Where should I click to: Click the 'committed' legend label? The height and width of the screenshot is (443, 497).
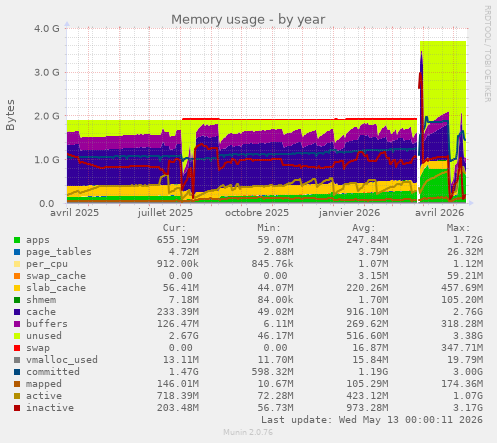53,372
